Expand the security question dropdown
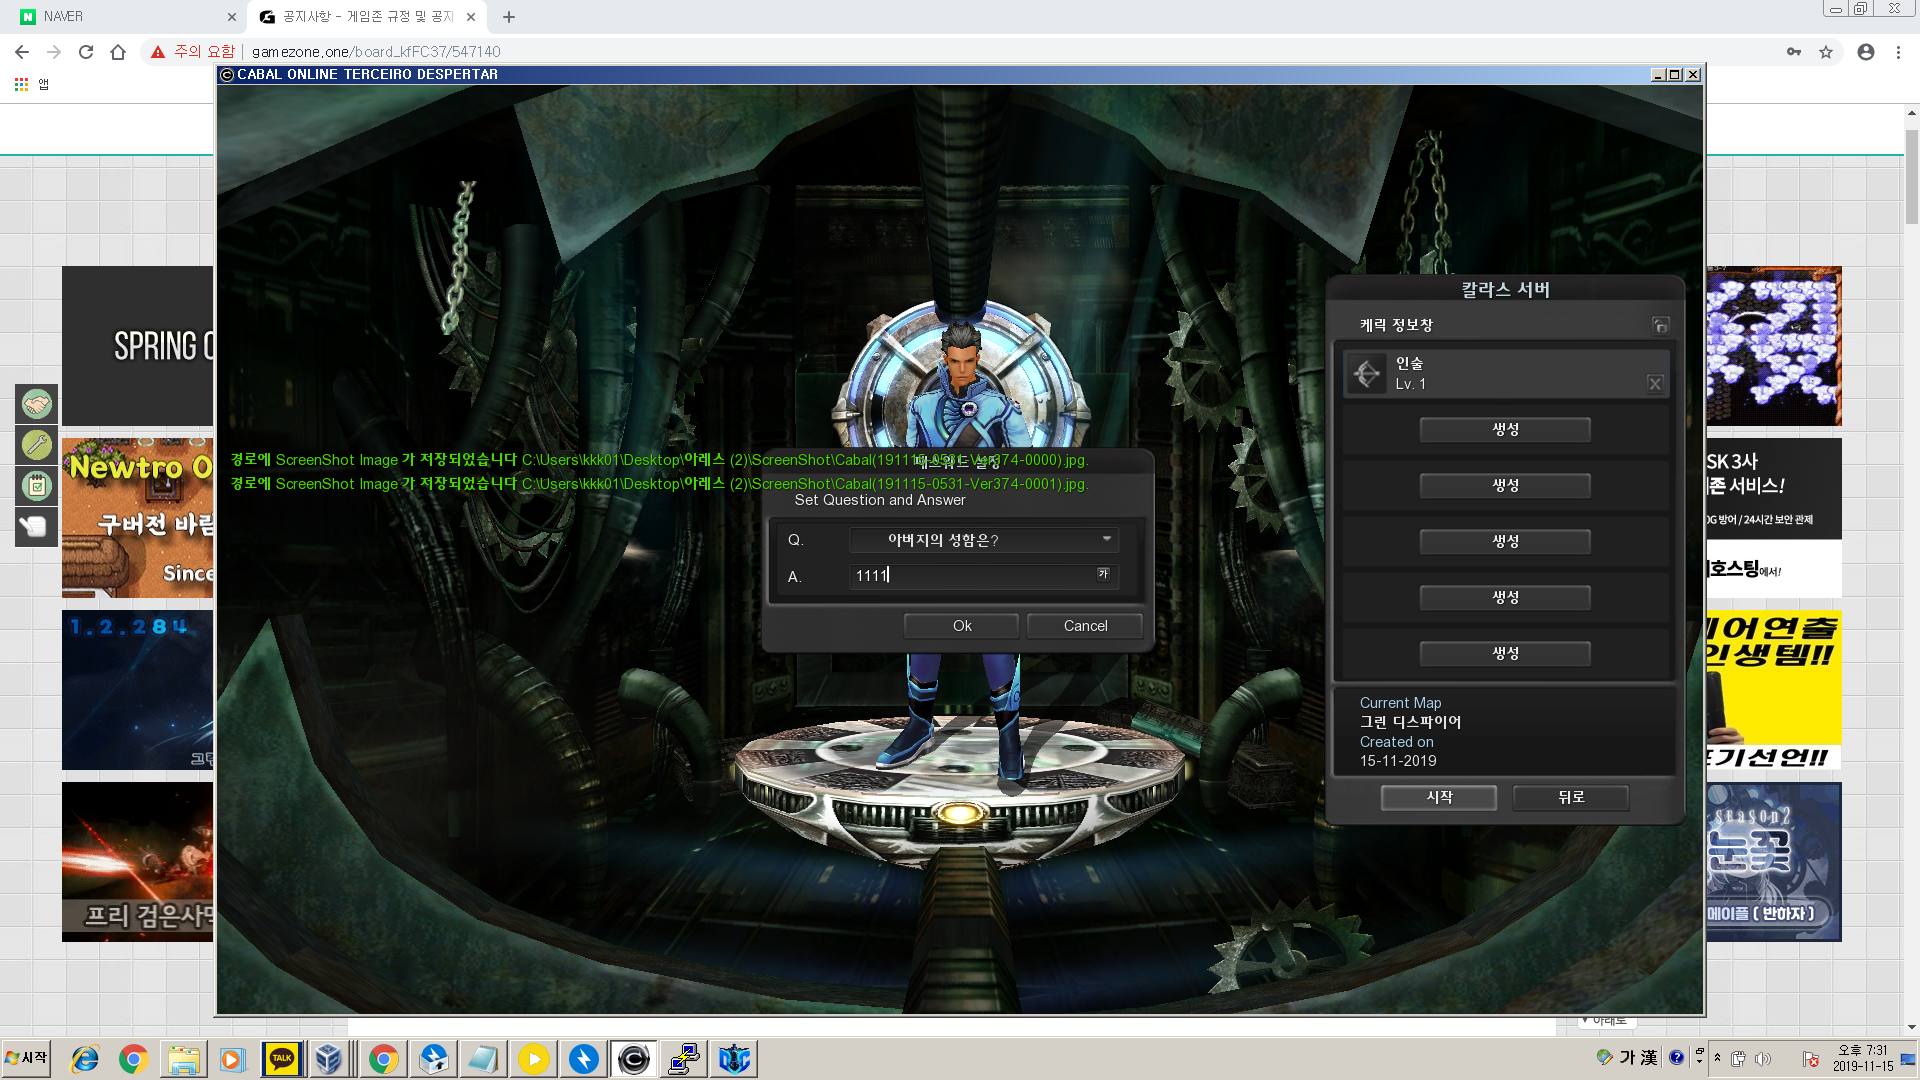The width and height of the screenshot is (1920, 1080). (x=1106, y=539)
